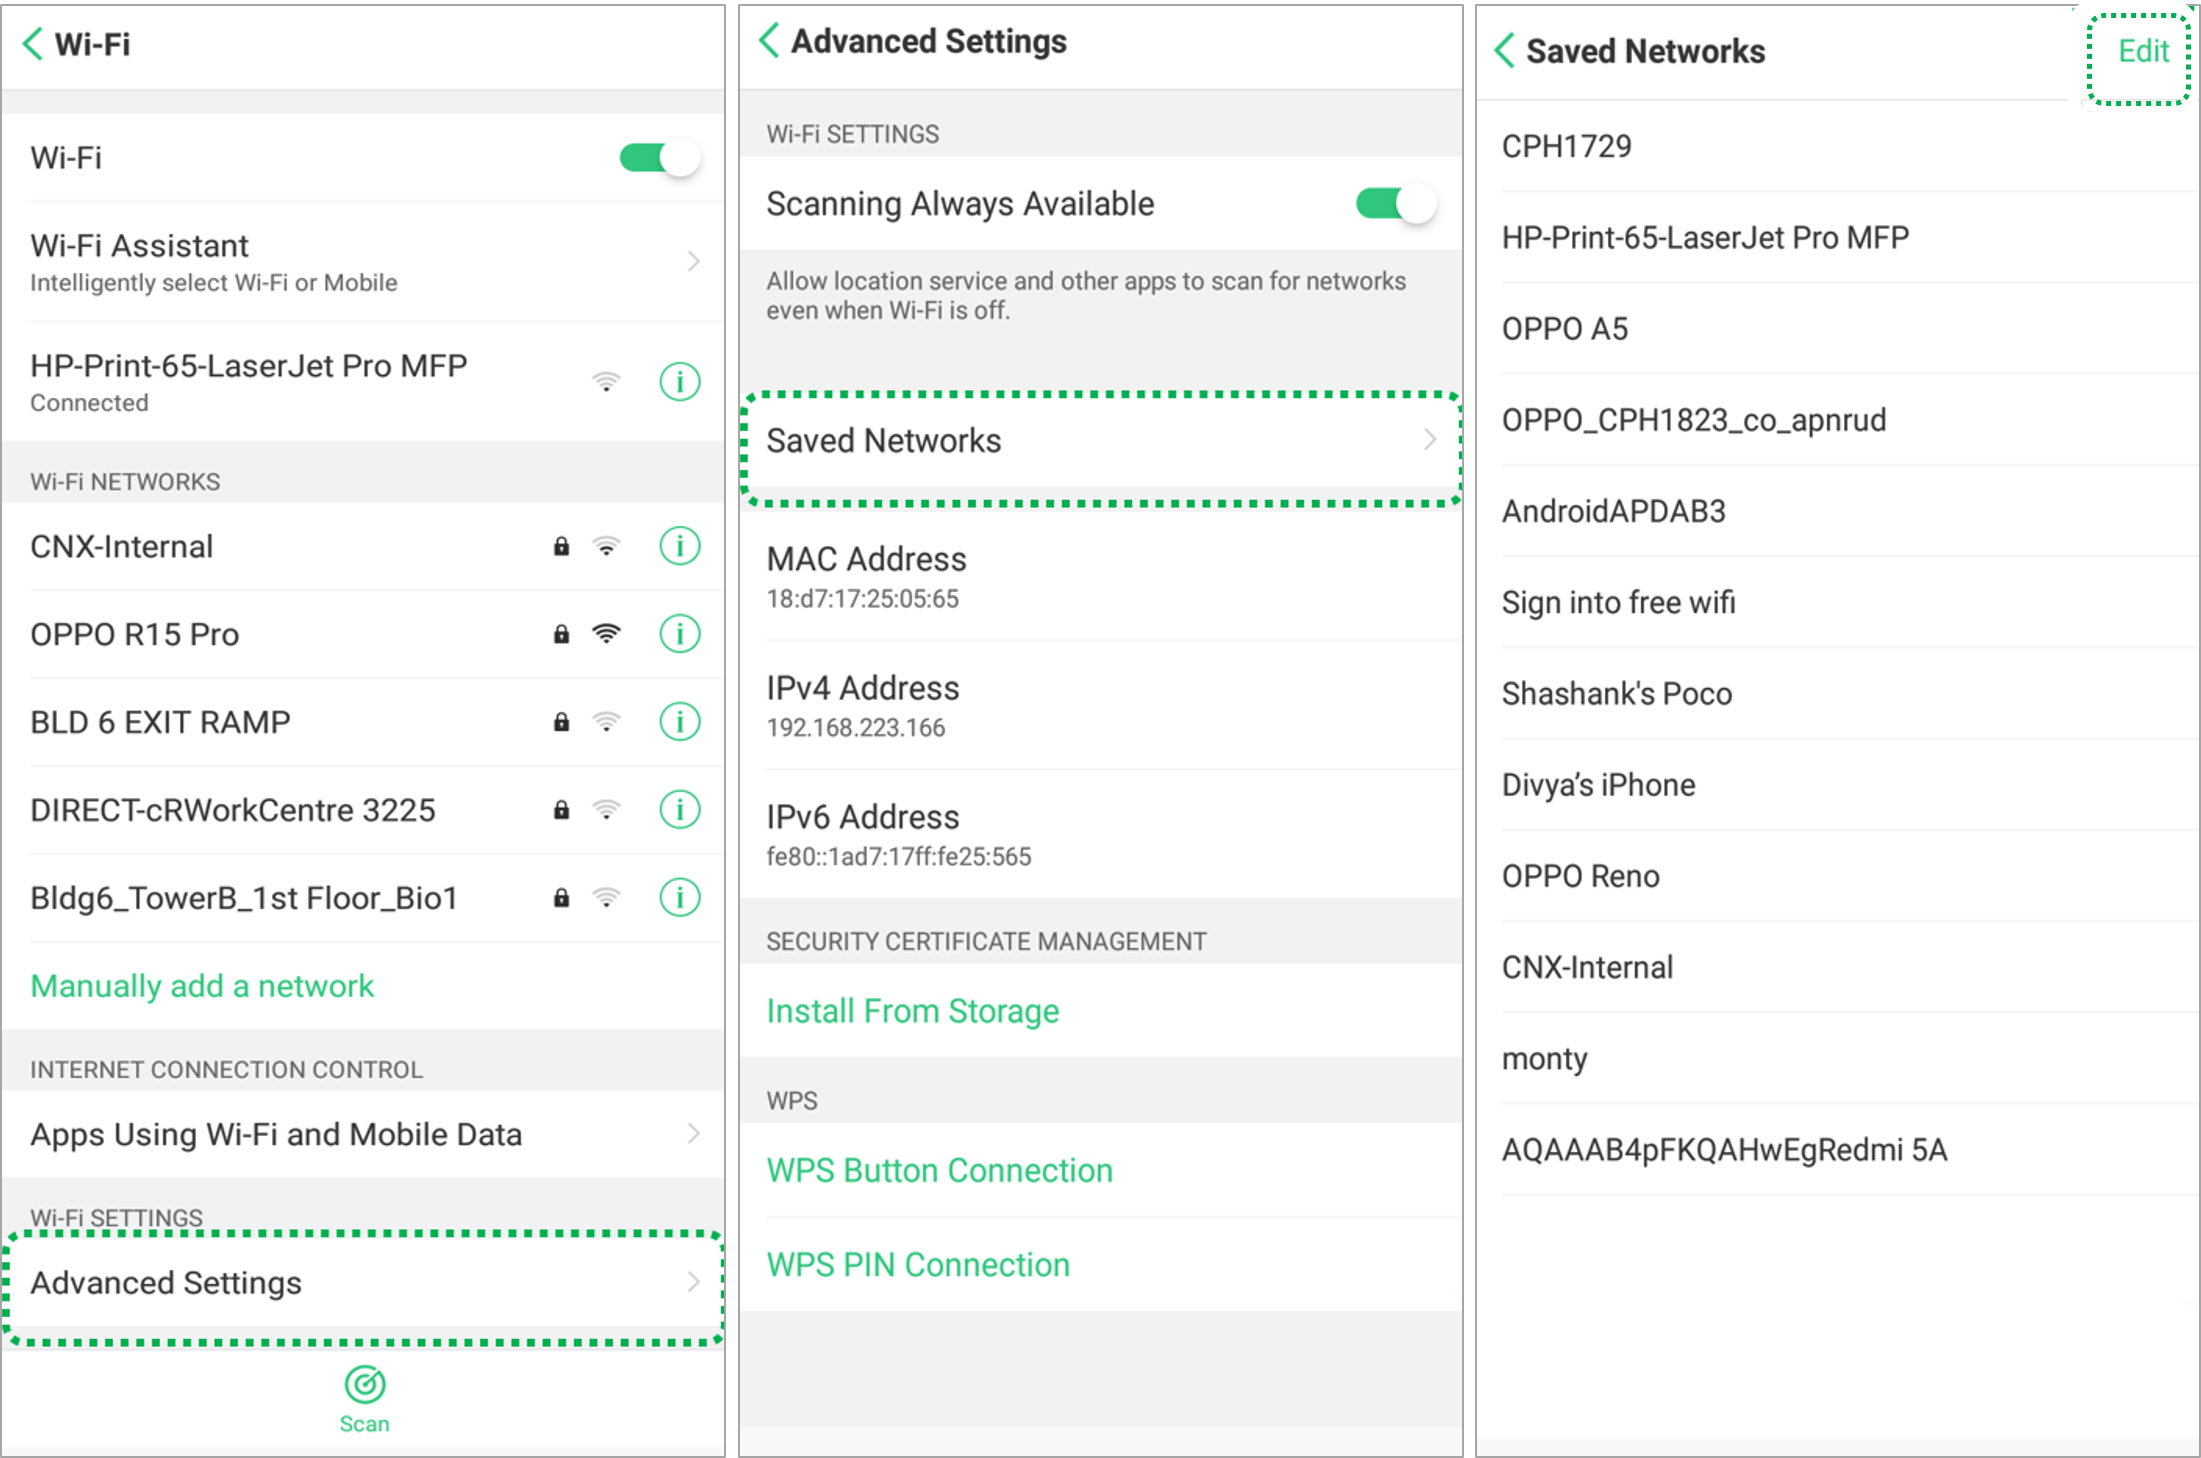Go back from the Wi-Fi screen
The height and width of the screenshot is (1458, 2201).
[x=33, y=44]
